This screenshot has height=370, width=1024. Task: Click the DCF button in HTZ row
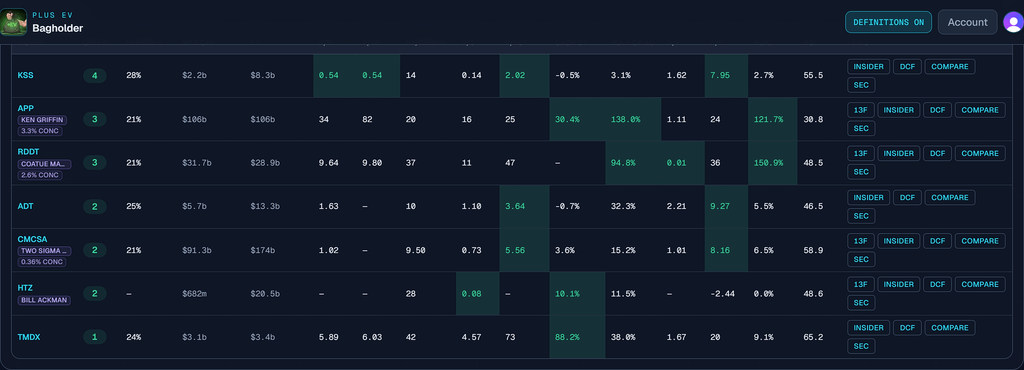click(x=937, y=285)
